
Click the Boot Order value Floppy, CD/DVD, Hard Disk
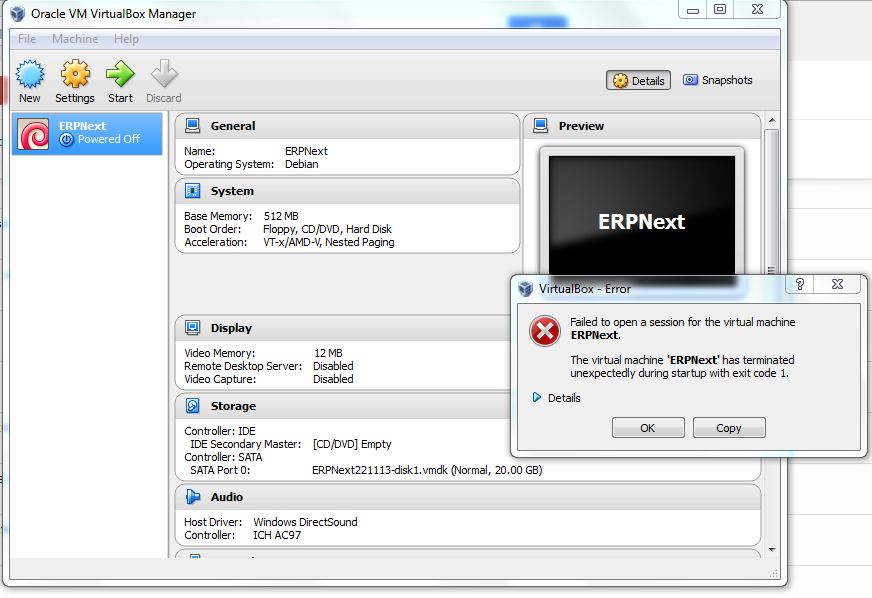point(327,229)
